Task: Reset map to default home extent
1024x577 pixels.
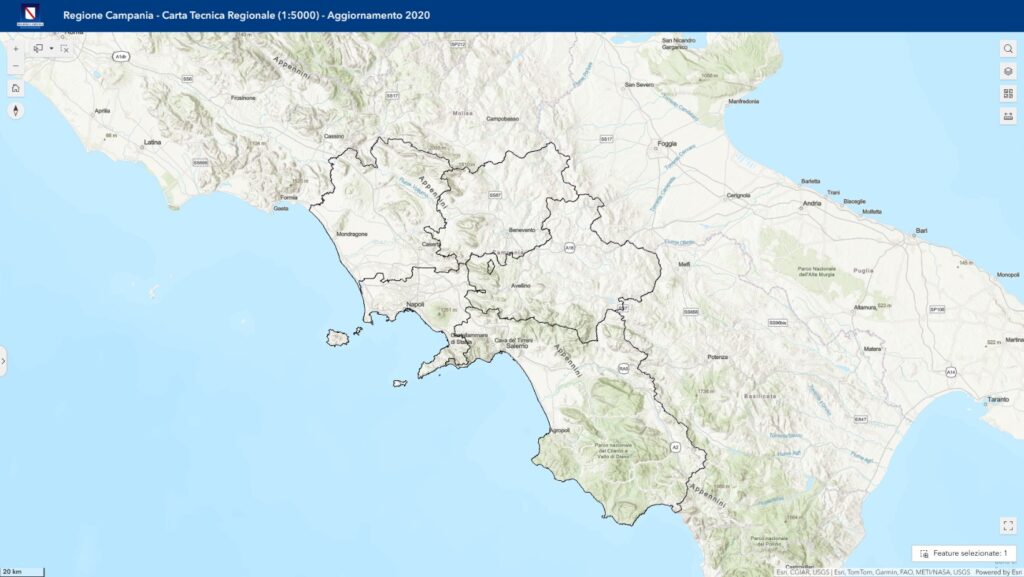Action: [16, 88]
